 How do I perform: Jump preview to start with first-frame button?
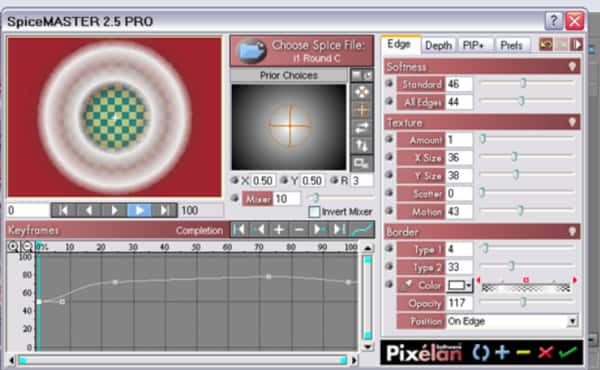tap(64, 210)
